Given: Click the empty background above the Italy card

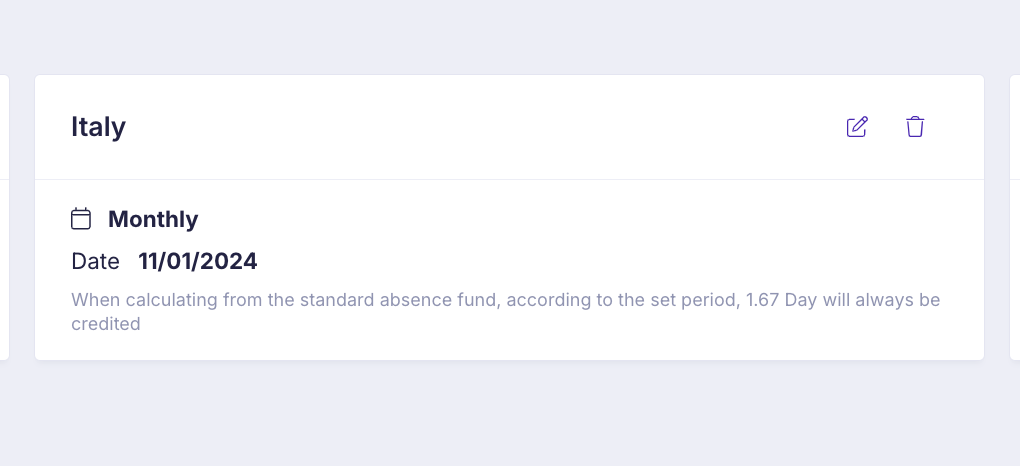Looking at the screenshot, I should (509, 36).
